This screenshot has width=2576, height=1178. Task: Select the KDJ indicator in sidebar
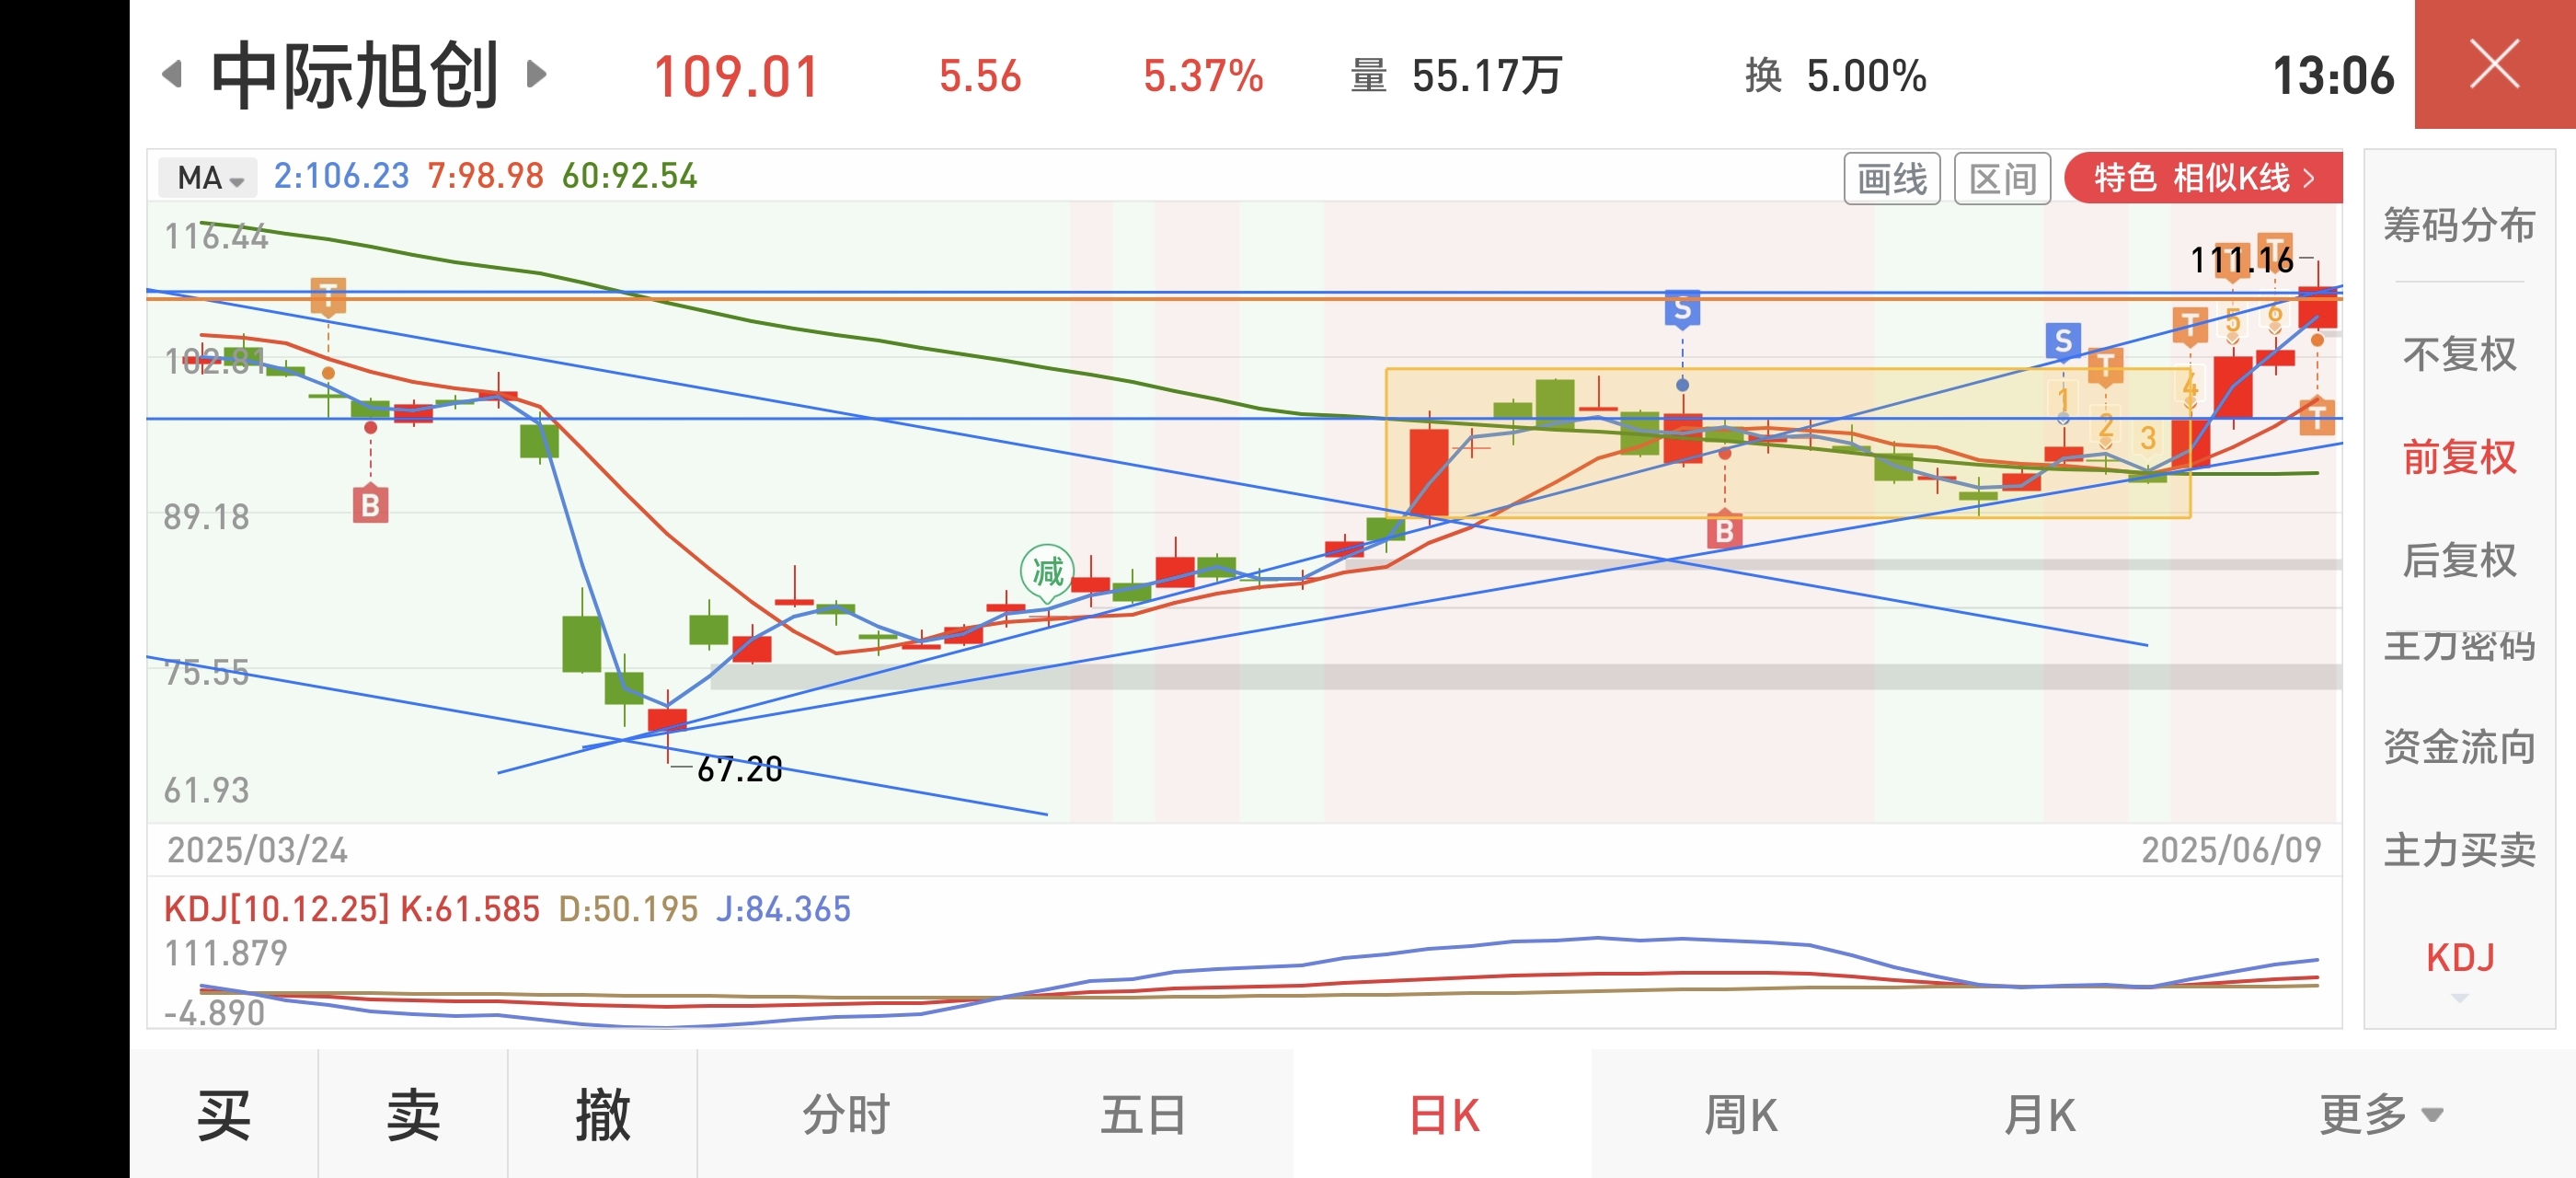(x=2460, y=957)
